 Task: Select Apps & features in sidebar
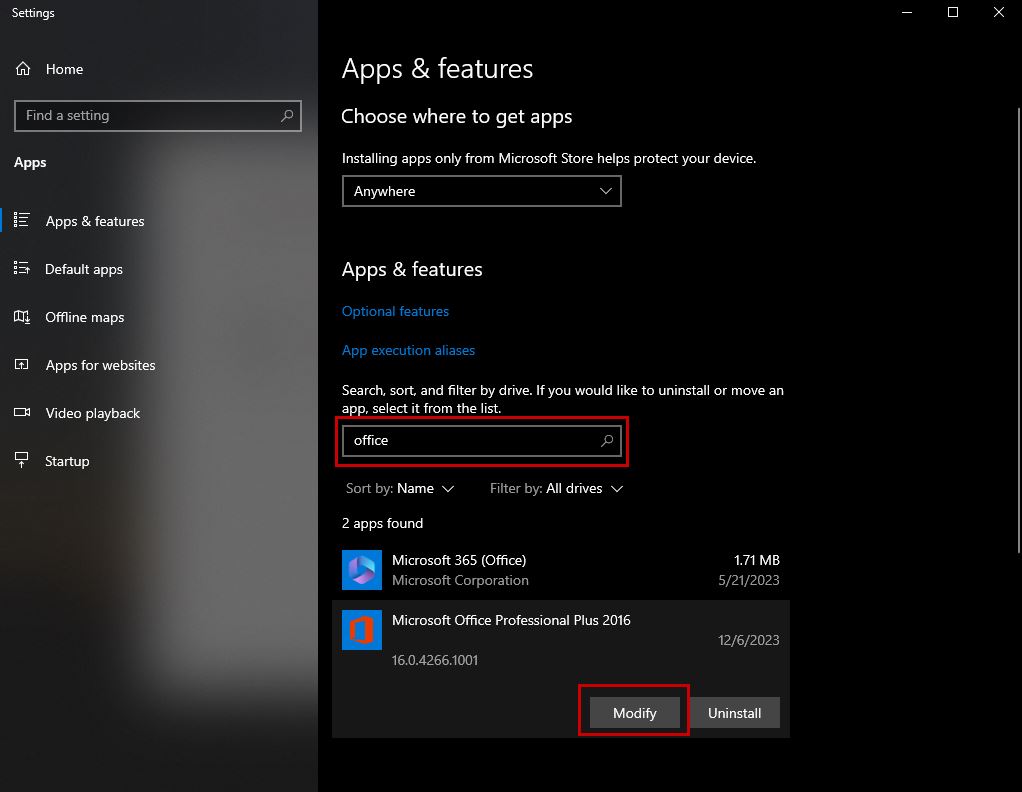(95, 221)
